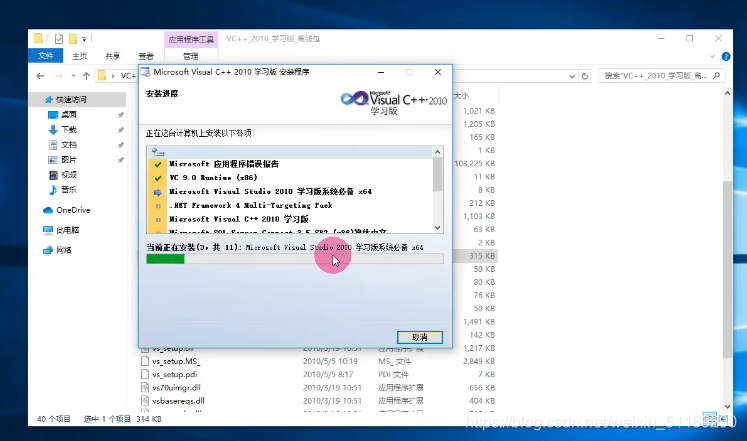Unpin 桌面 pin icon in quick access
The width and height of the screenshot is (747, 441).
pyautogui.click(x=121, y=115)
